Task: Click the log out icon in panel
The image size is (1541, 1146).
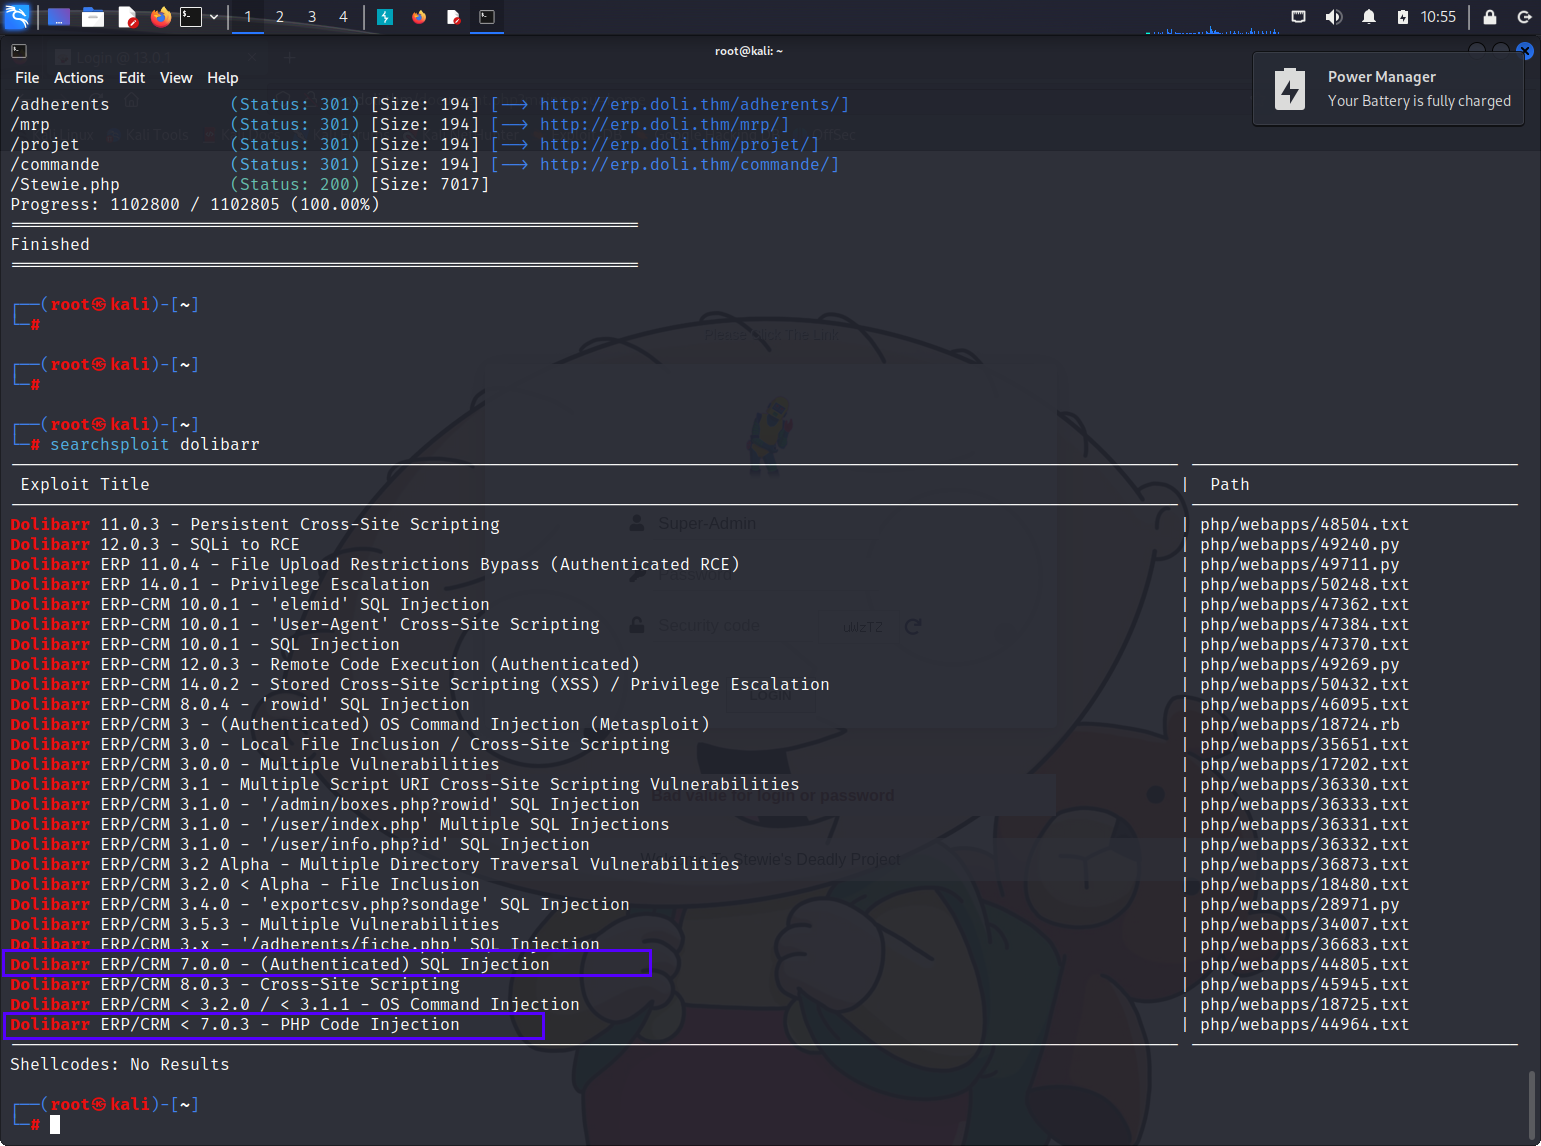Action: click(1524, 17)
